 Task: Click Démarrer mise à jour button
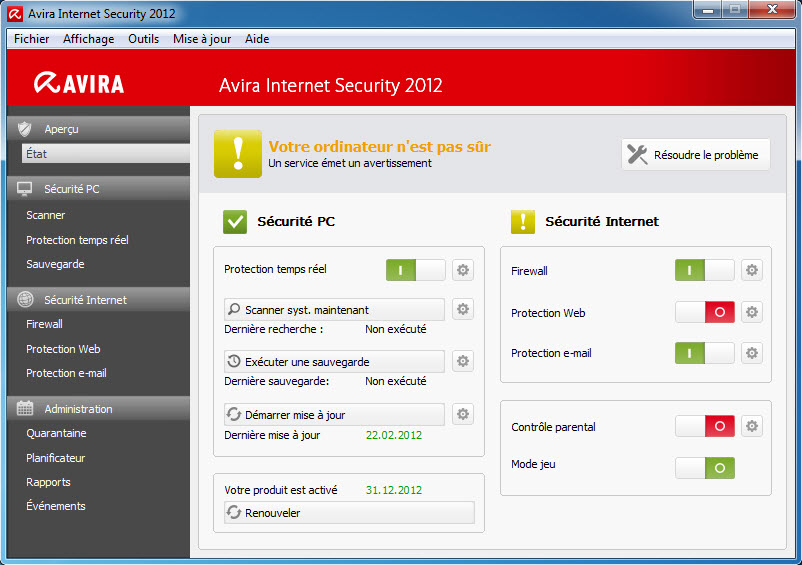[334, 415]
